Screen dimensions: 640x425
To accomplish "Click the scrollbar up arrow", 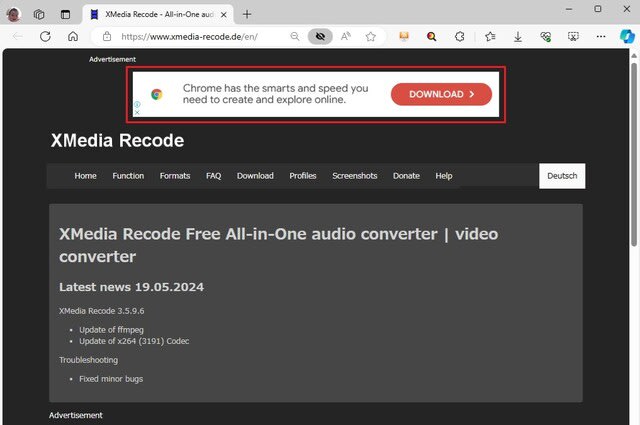I will pos(633,56).
